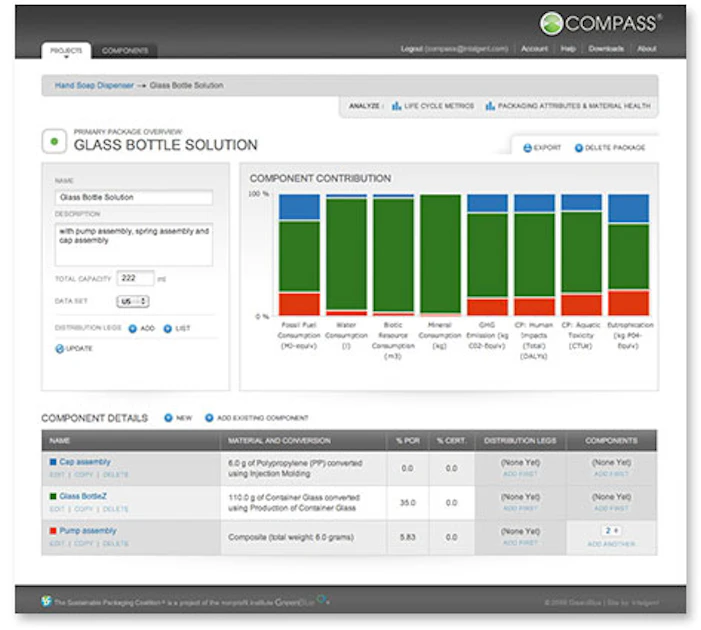The image size is (701, 630).
Task: Go to Hand Soap Dispenser breadcrumb
Action: [94, 85]
